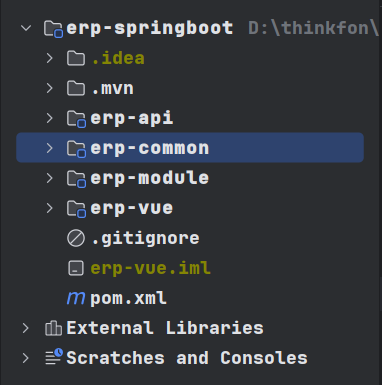This screenshot has width=382, height=385.
Task: Click the Maven 'm' icon beside pom.xml
Action: (76, 298)
